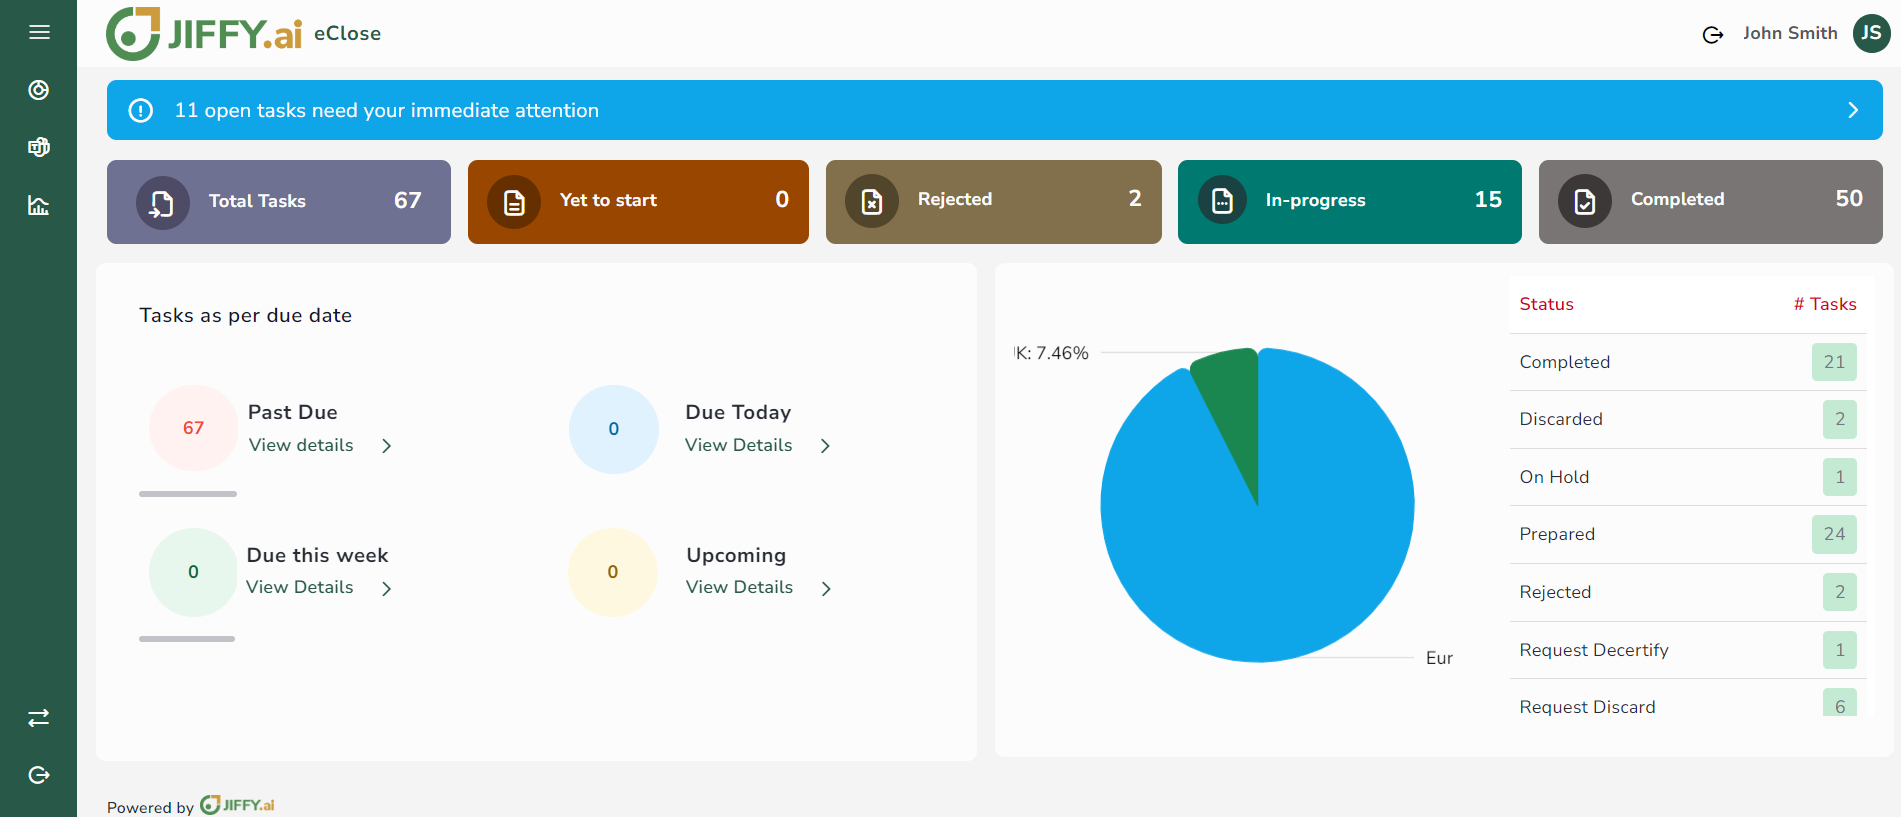Expand the open tasks alert banner arrow

tap(1852, 110)
